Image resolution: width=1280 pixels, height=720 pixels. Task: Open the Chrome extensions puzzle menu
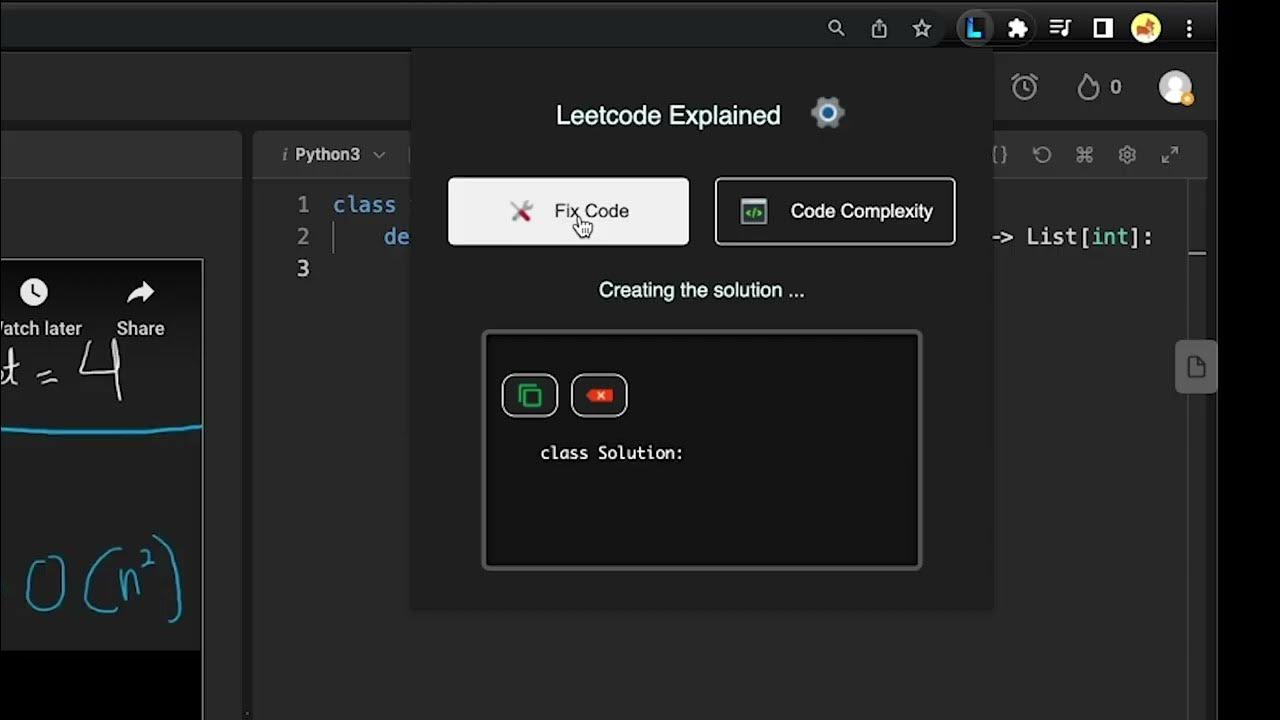(1018, 29)
